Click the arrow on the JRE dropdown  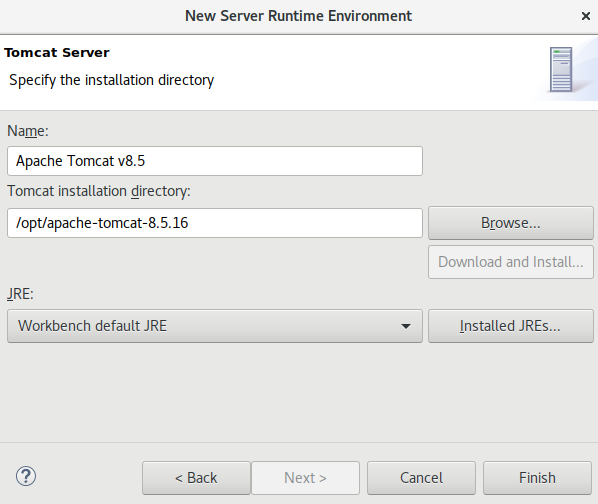point(406,326)
